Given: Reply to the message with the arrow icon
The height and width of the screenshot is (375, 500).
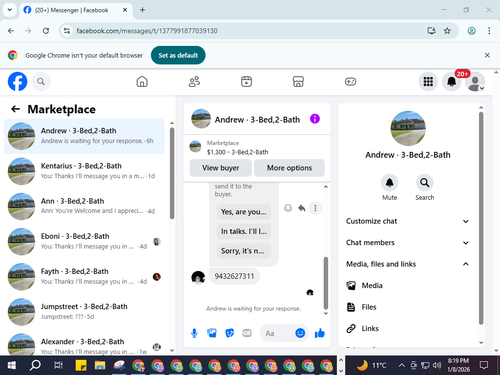Looking at the screenshot, I should point(302,208).
